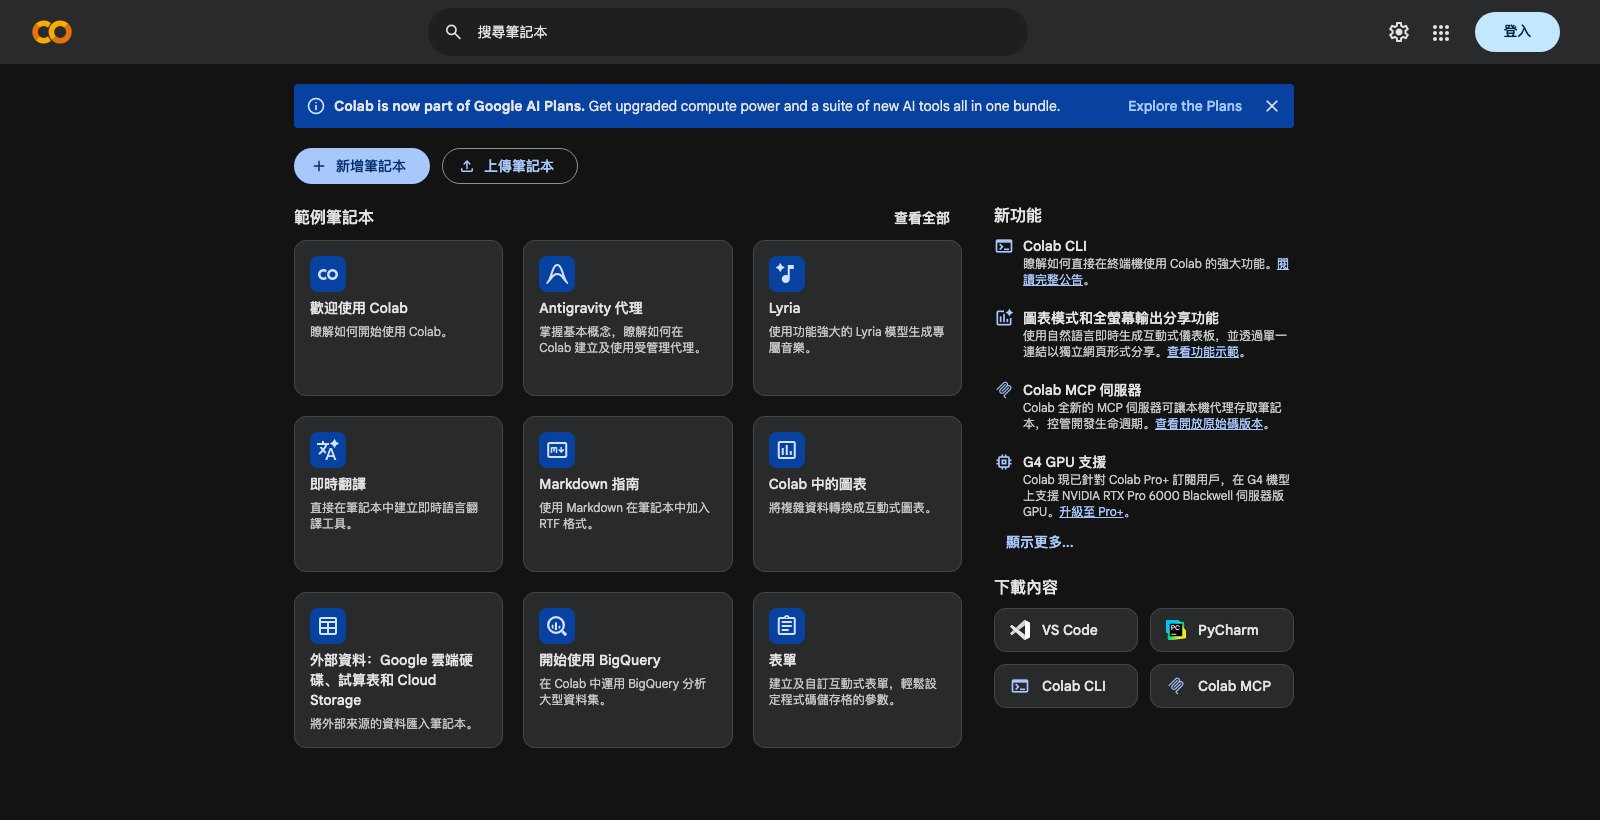Viewport: 1600px width, 820px height.
Task: Open the 開始使用 BigQuery card title
Action: 600,660
